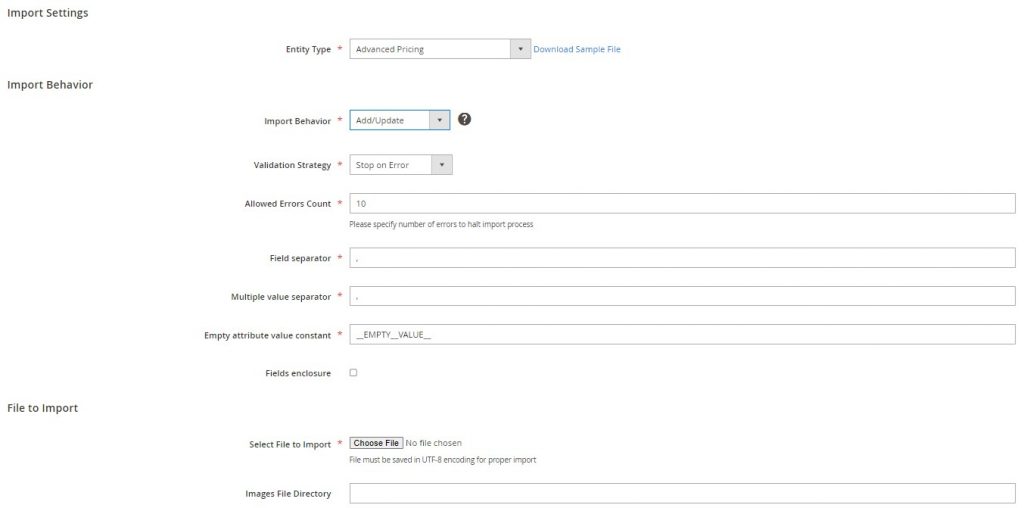This screenshot has width=1024, height=508.
Task: Click into the Field separator input
Action: point(682,258)
